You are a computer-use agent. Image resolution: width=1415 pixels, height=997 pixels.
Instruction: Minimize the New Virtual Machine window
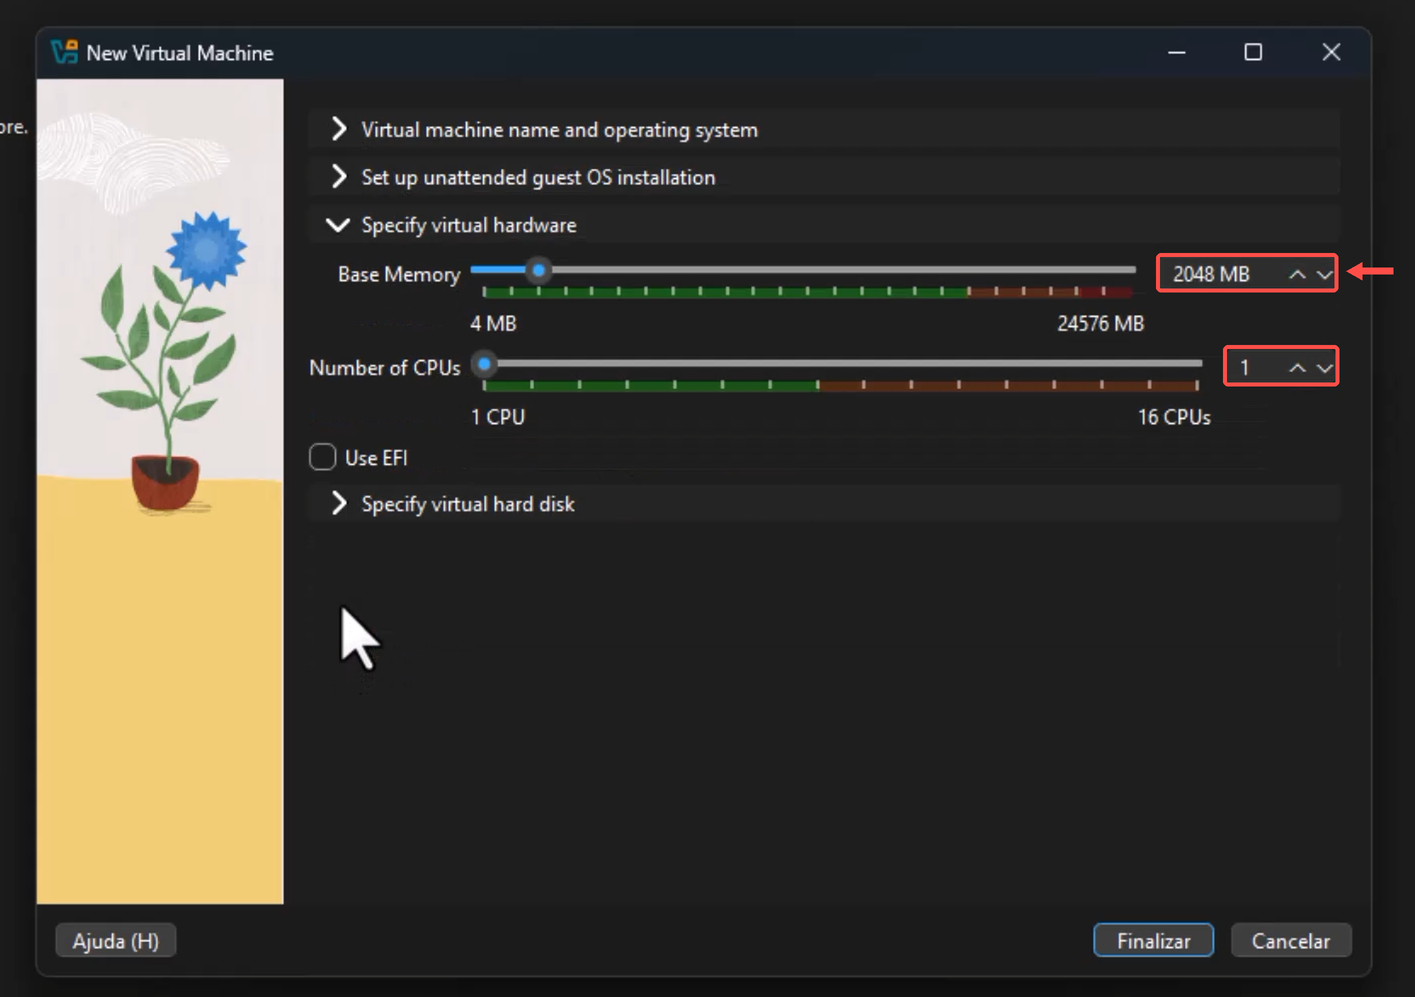(x=1177, y=52)
